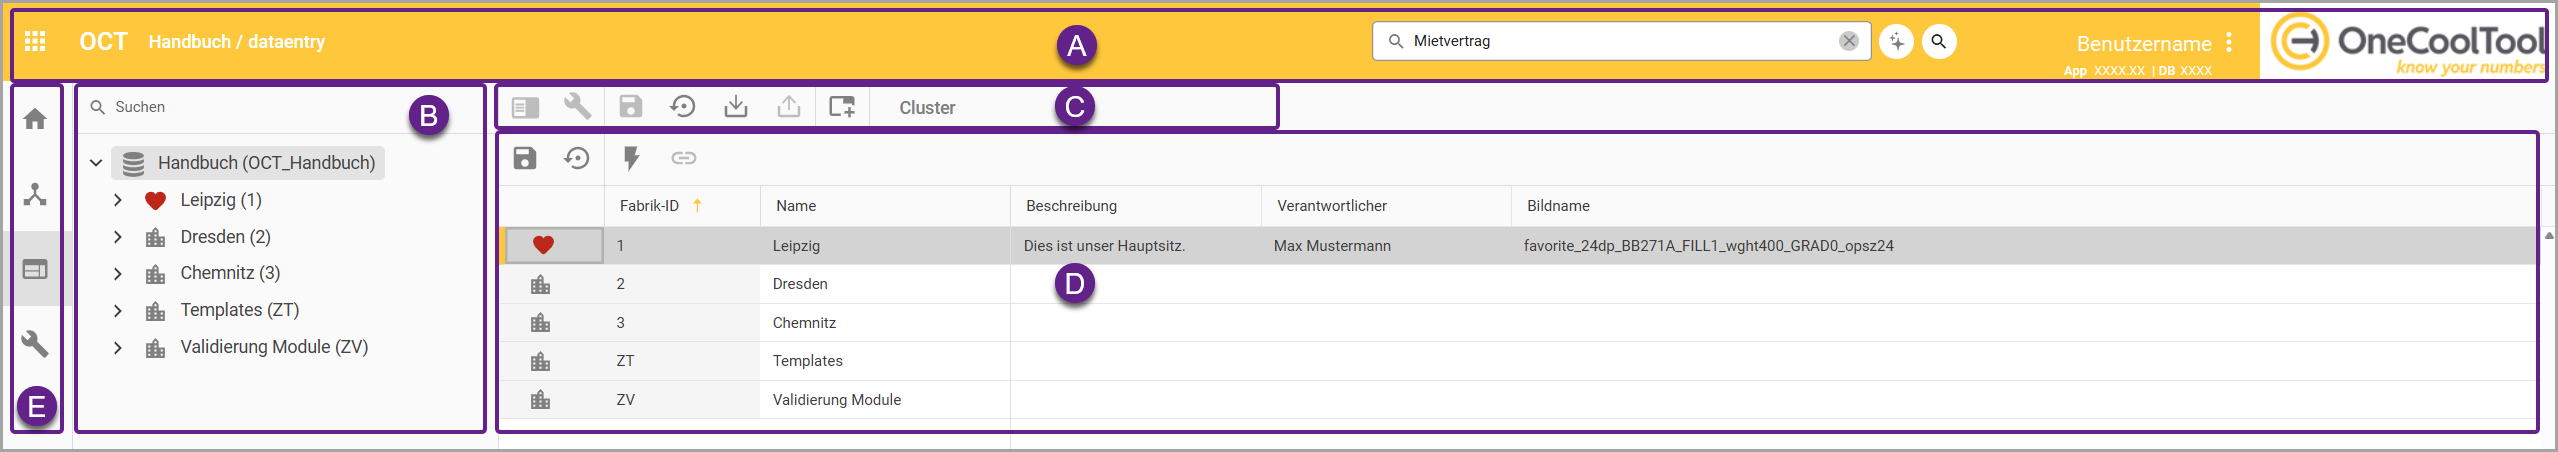This screenshot has width=2558, height=452.
Task: Clear the Mietvertrag search field
Action: [1849, 41]
